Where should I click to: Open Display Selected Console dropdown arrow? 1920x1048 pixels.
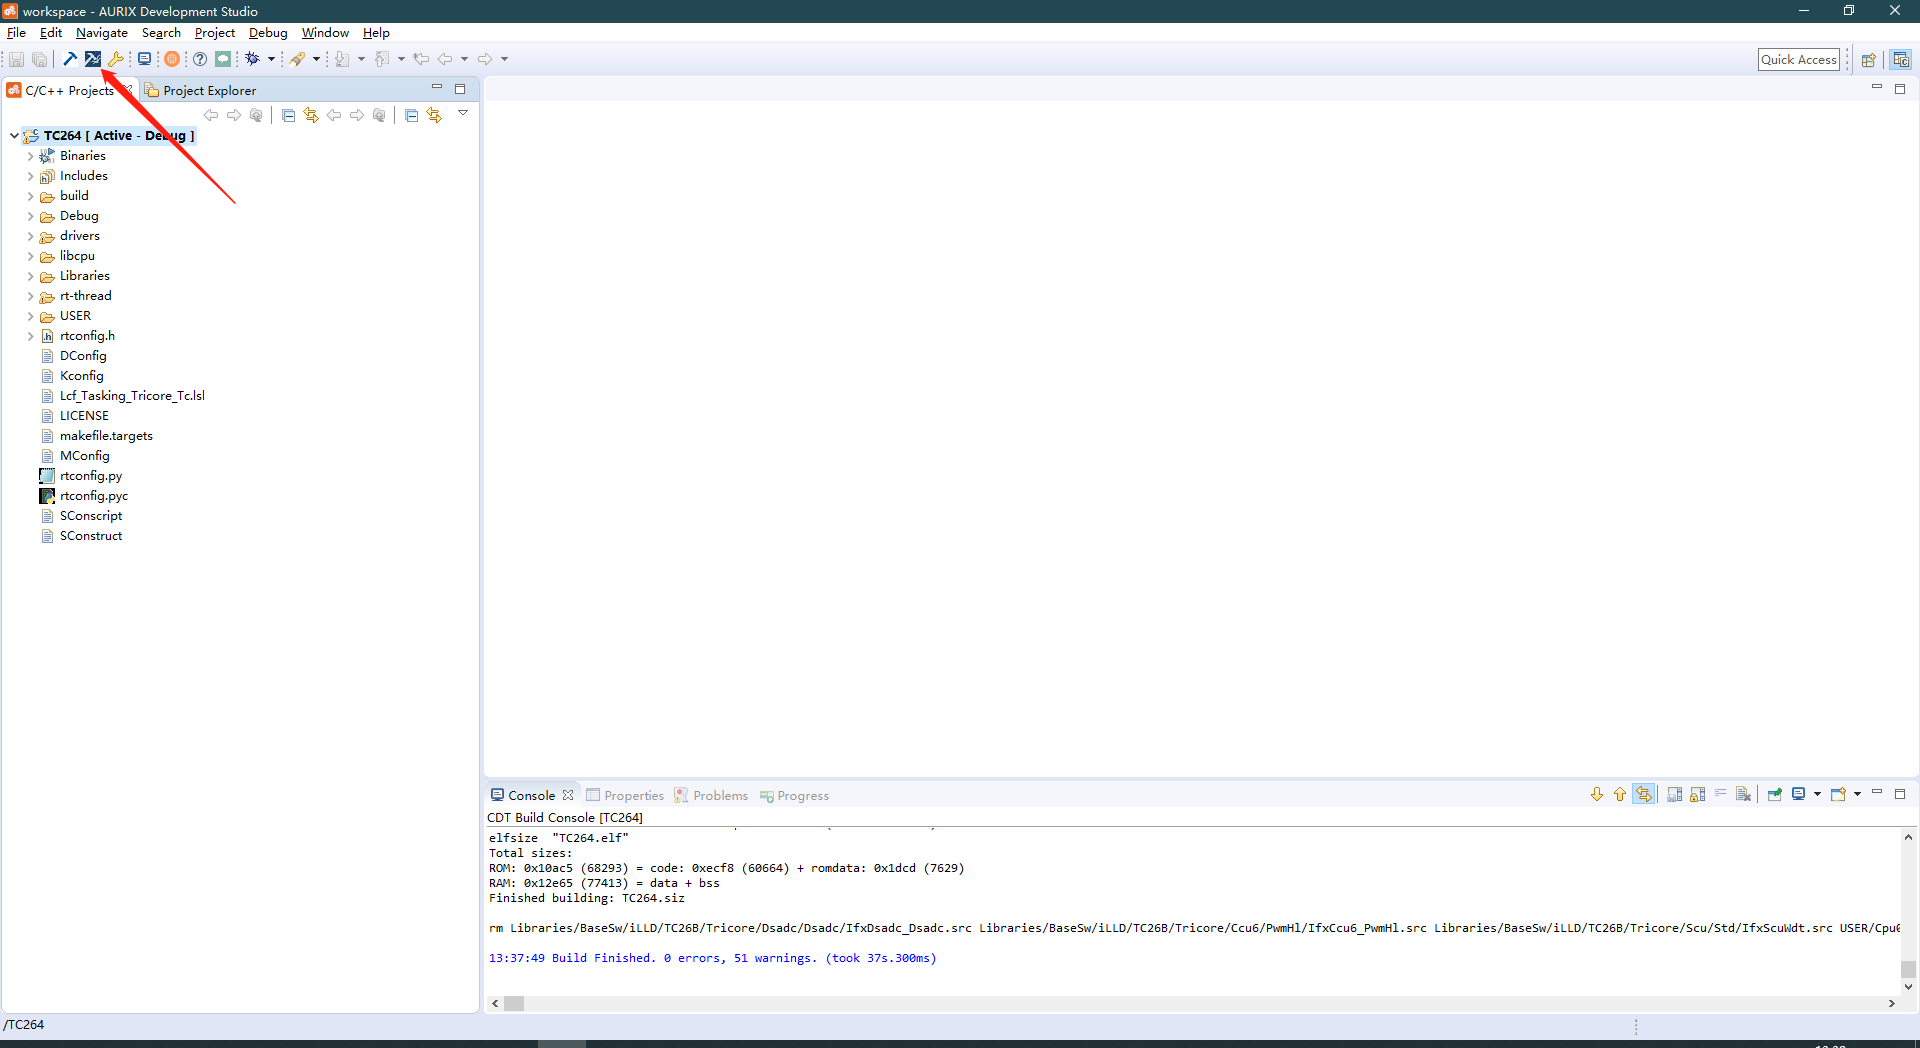(x=1817, y=795)
